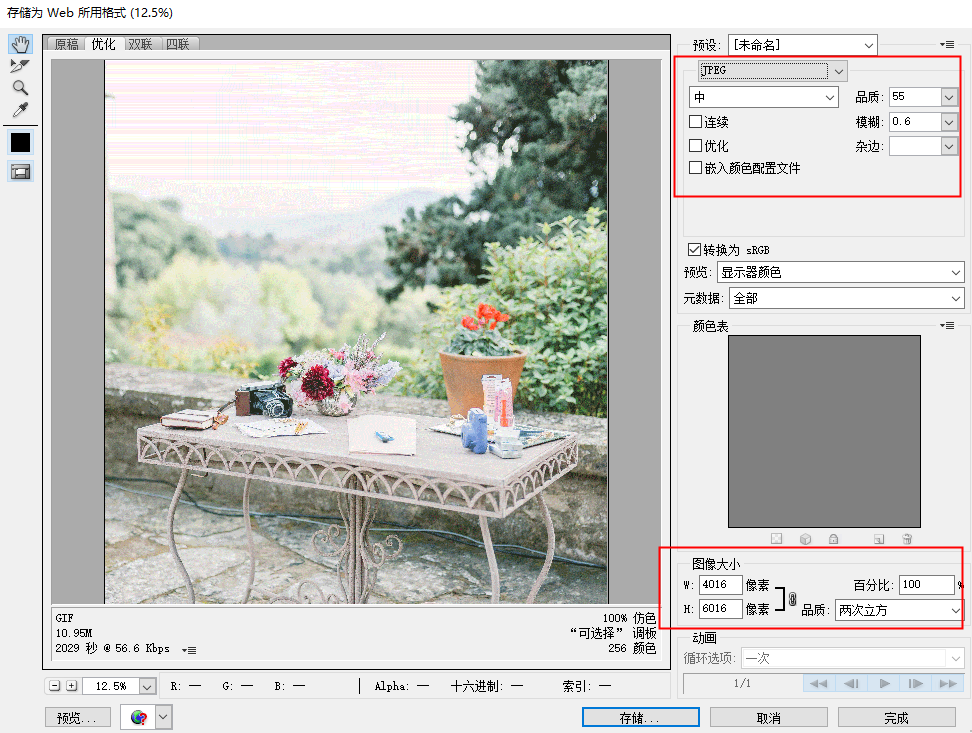Select the Eyedropper tool
The height and width of the screenshot is (733, 972).
coord(20,110)
